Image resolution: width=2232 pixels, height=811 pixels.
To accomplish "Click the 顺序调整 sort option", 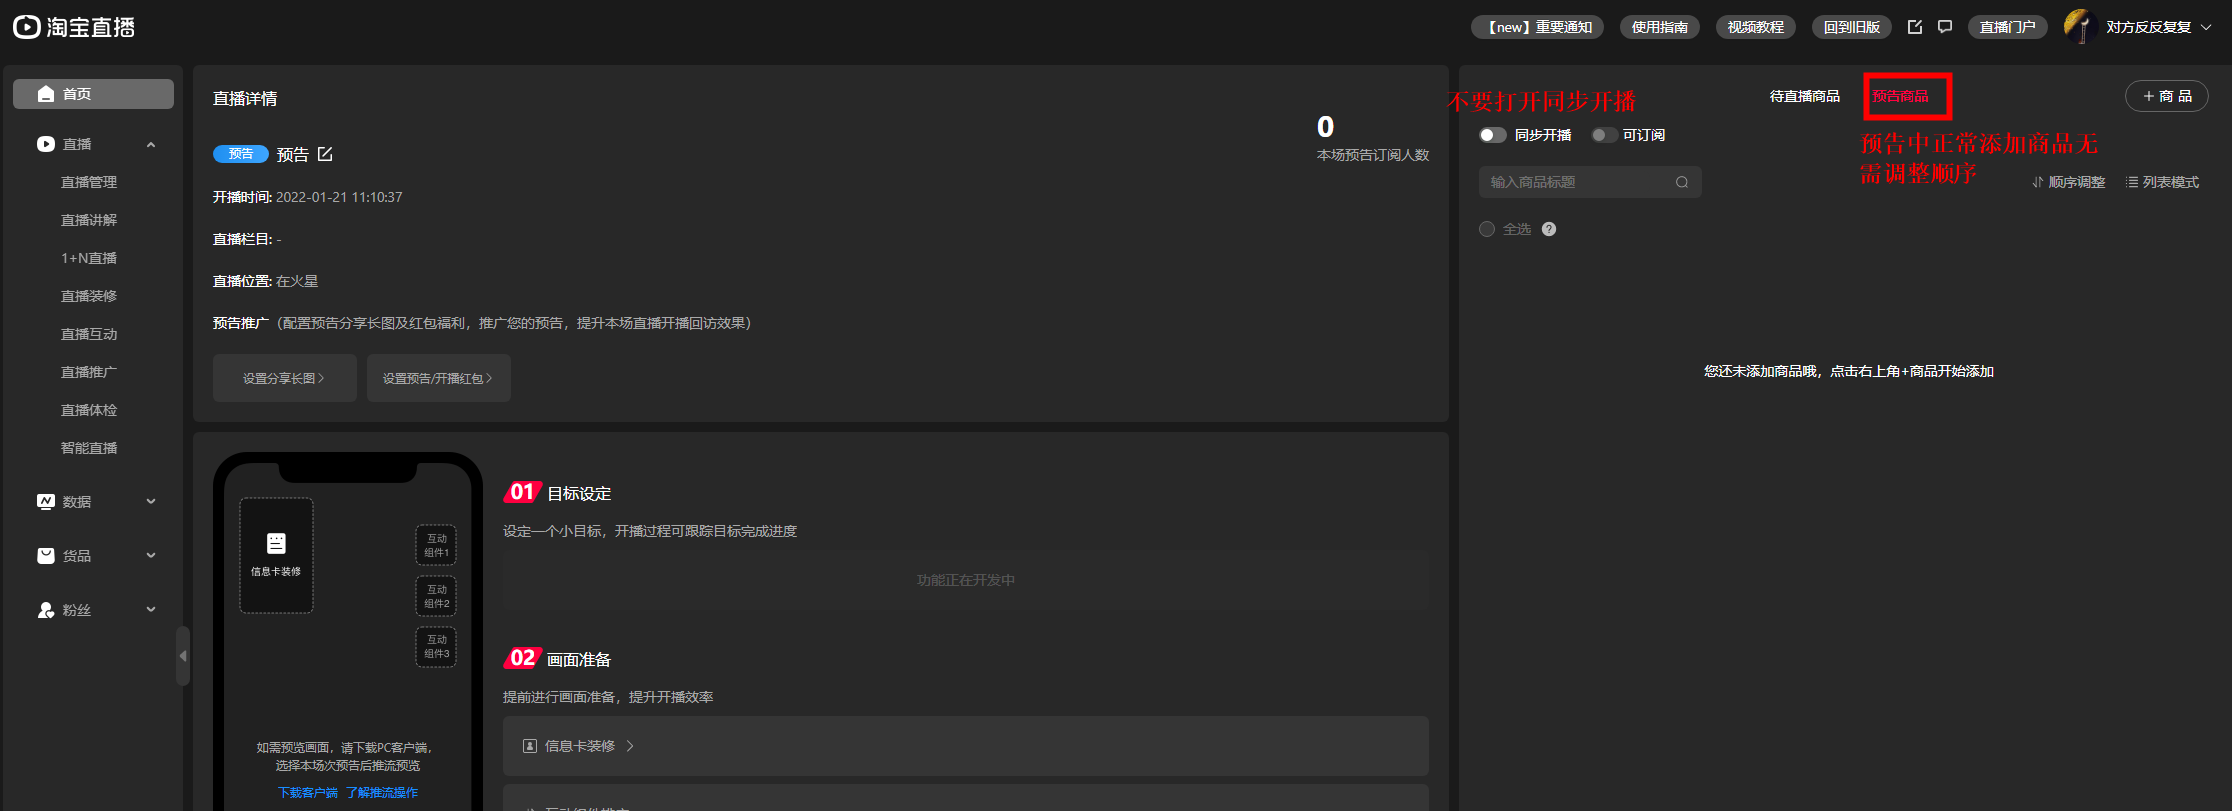I will [x=2069, y=182].
